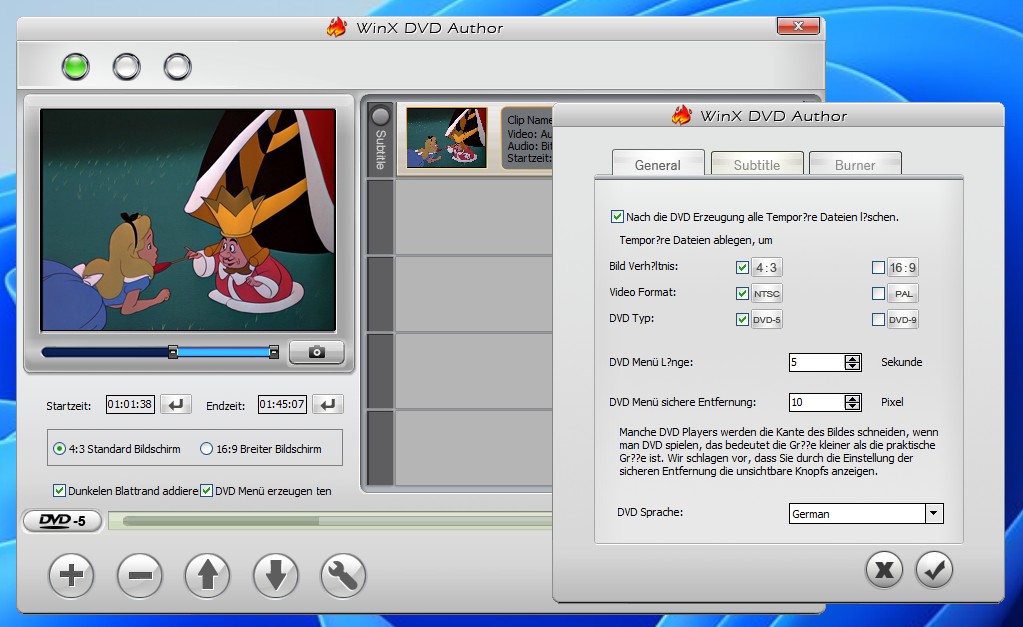Screen dimensions: 1023x627
Task: Click the Clip Name info box
Action: point(527,138)
